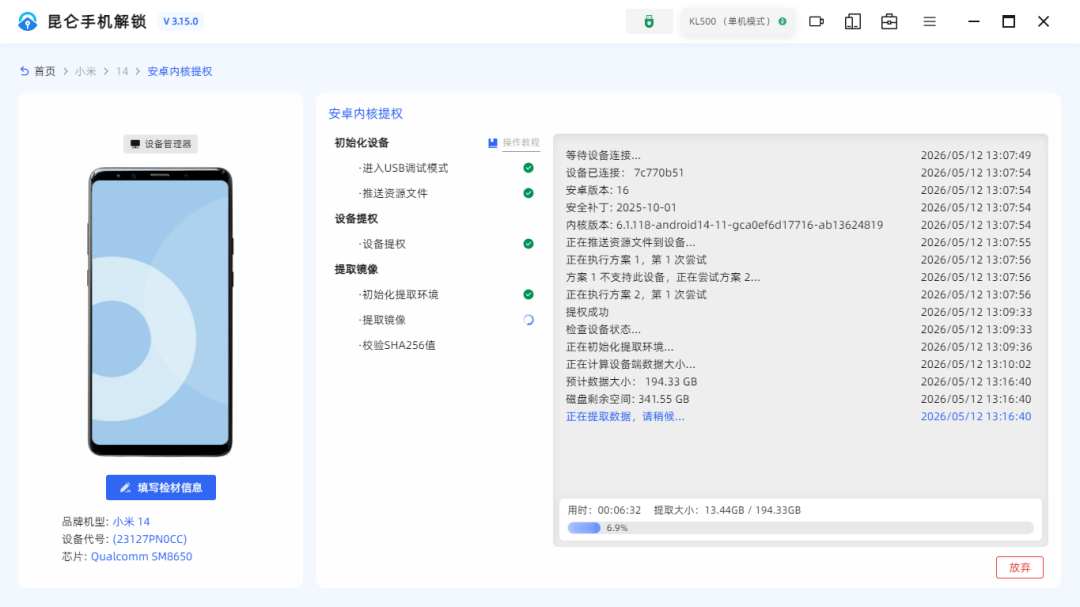This screenshot has width=1080, height=607.
Task: Click the green device connection icon
Action: pyautogui.click(x=649, y=21)
